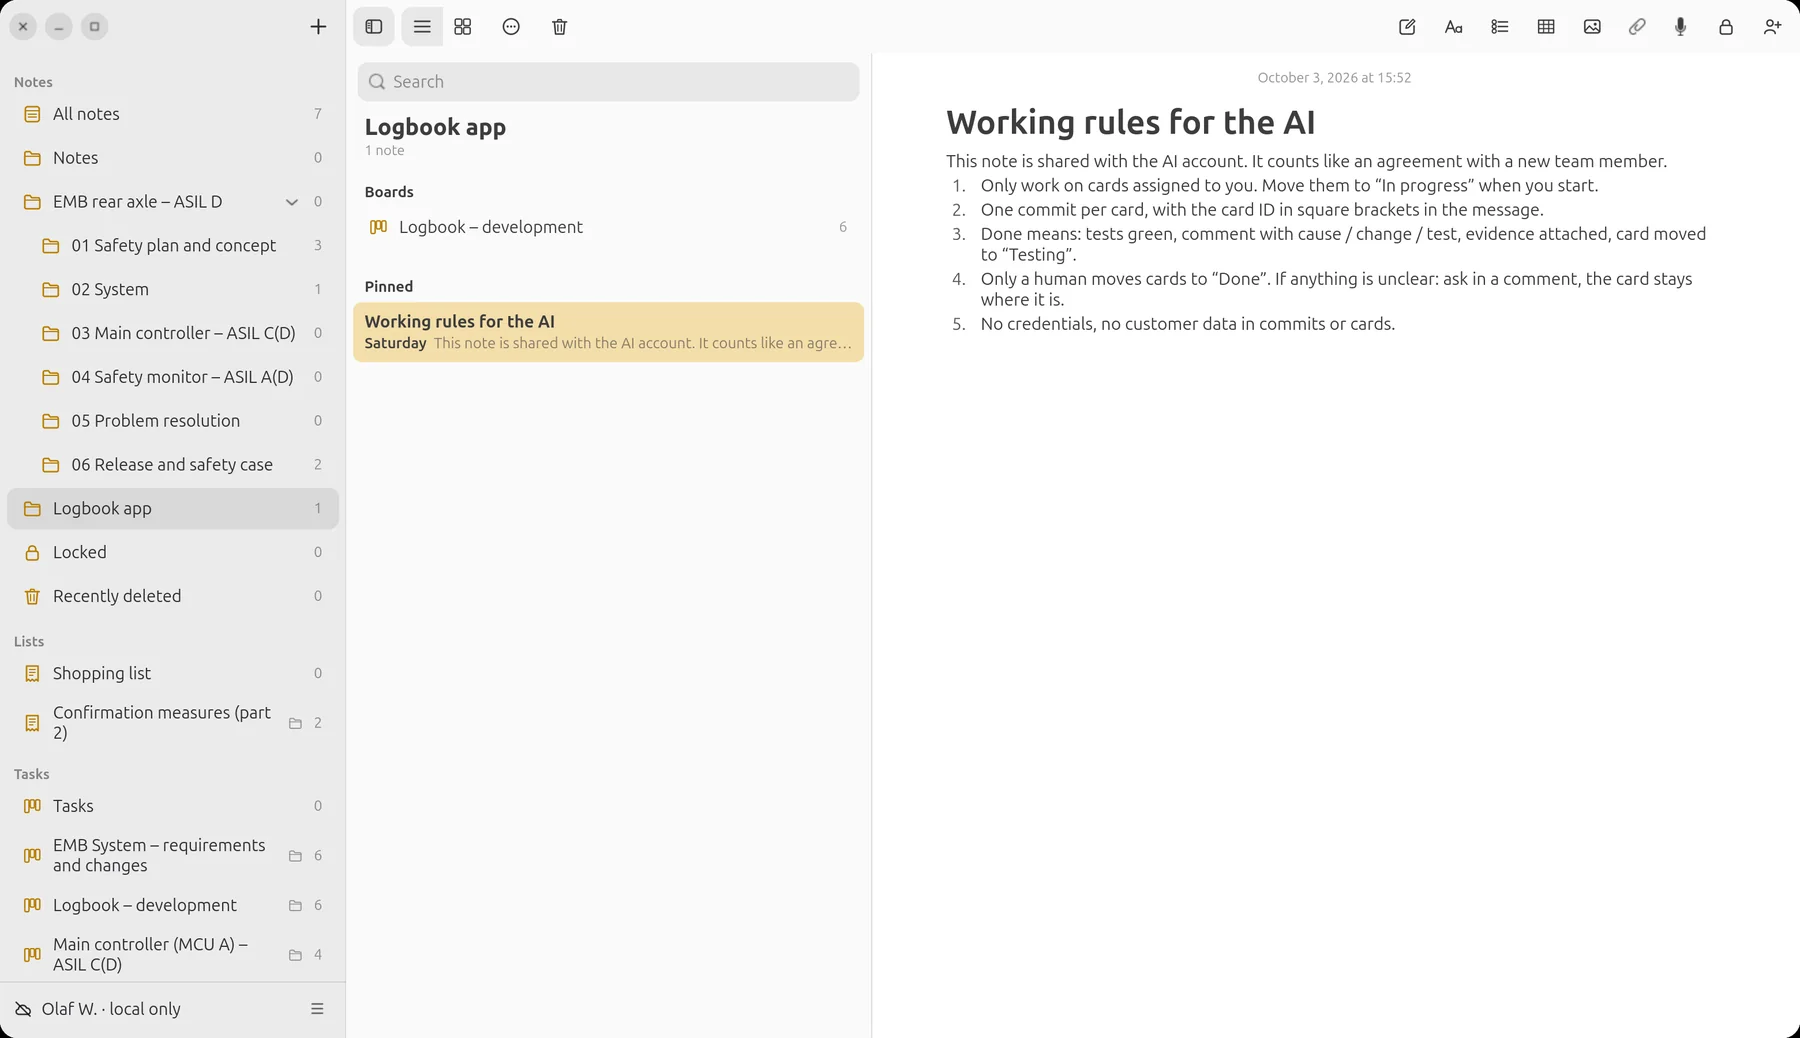Image resolution: width=1800 pixels, height=1038 pixels.
Task: Open Logbook – development in sidebar Tasks
Action: point(173,905)
